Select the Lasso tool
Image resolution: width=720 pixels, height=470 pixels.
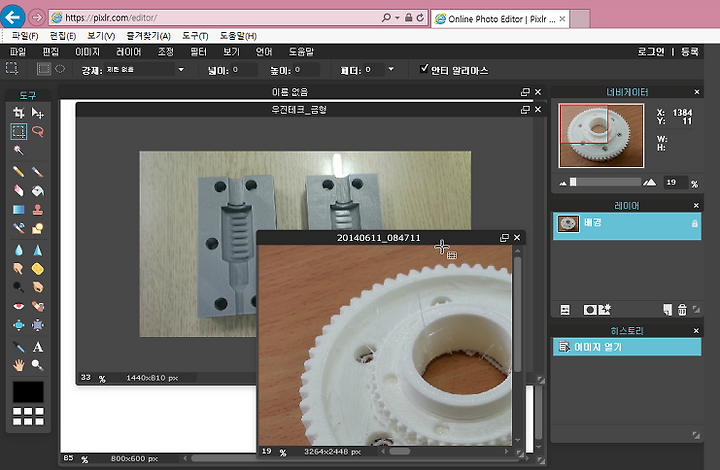38,131
